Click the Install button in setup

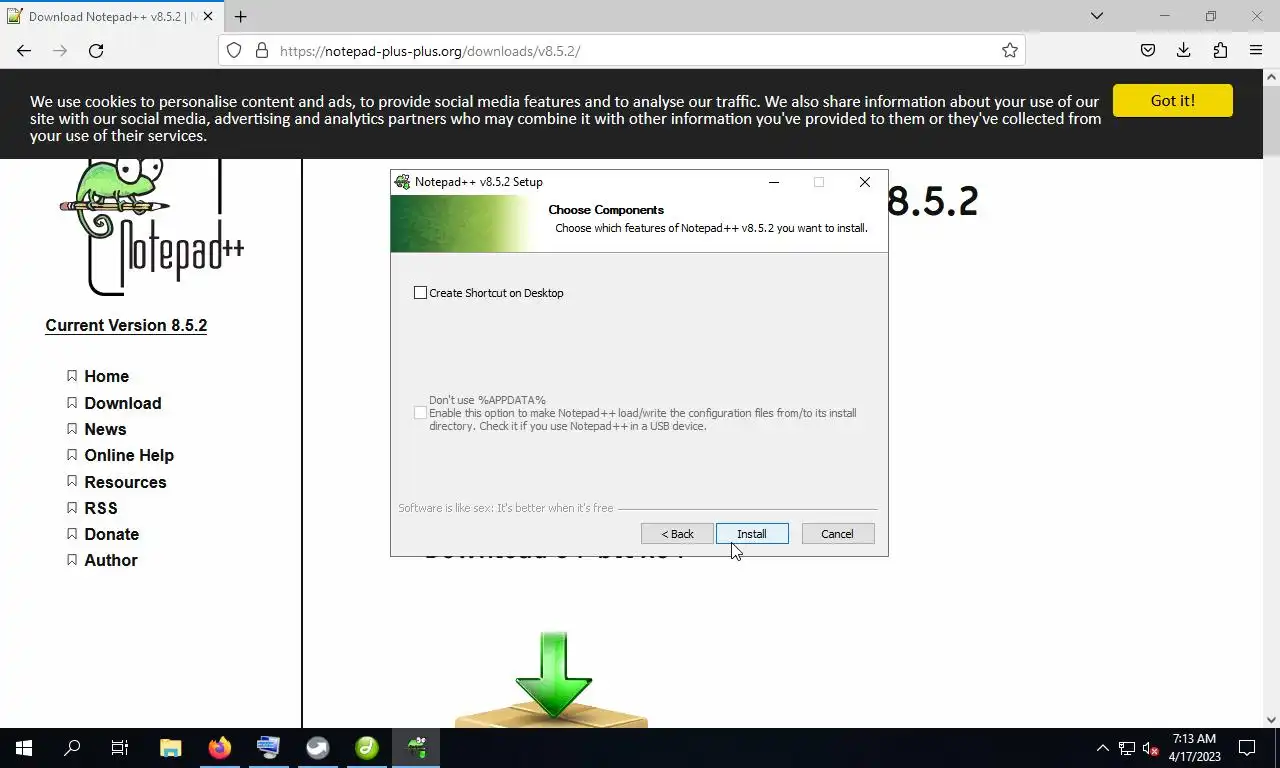(x=752, y=534)
